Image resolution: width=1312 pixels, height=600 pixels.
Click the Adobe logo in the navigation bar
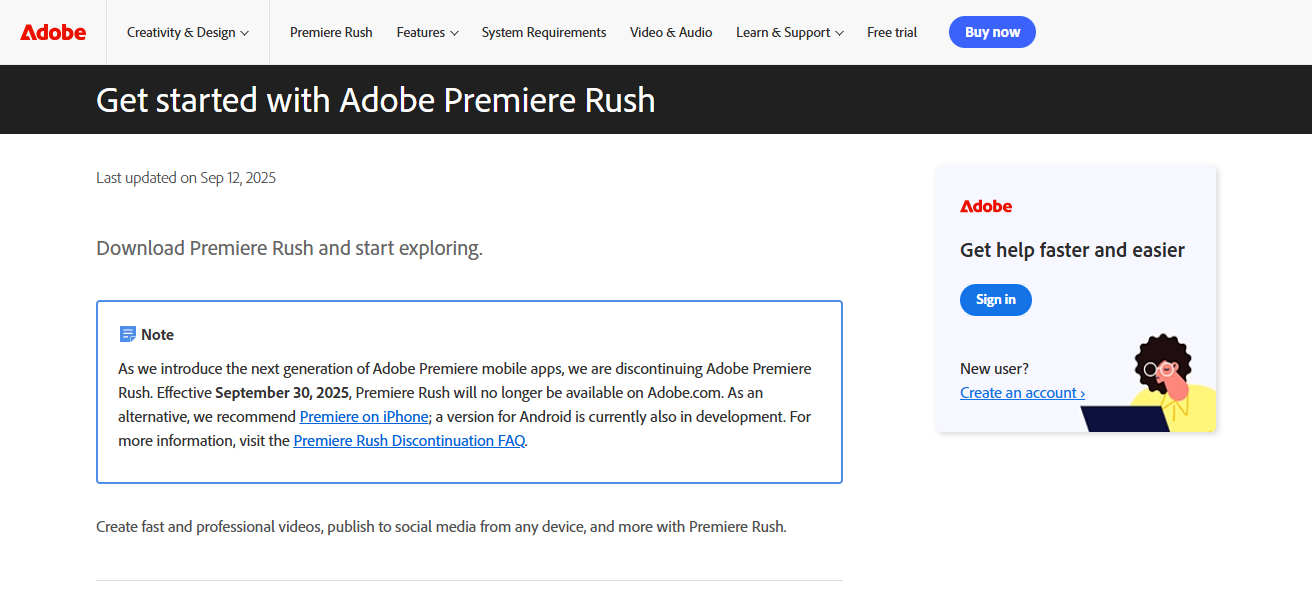52,31
